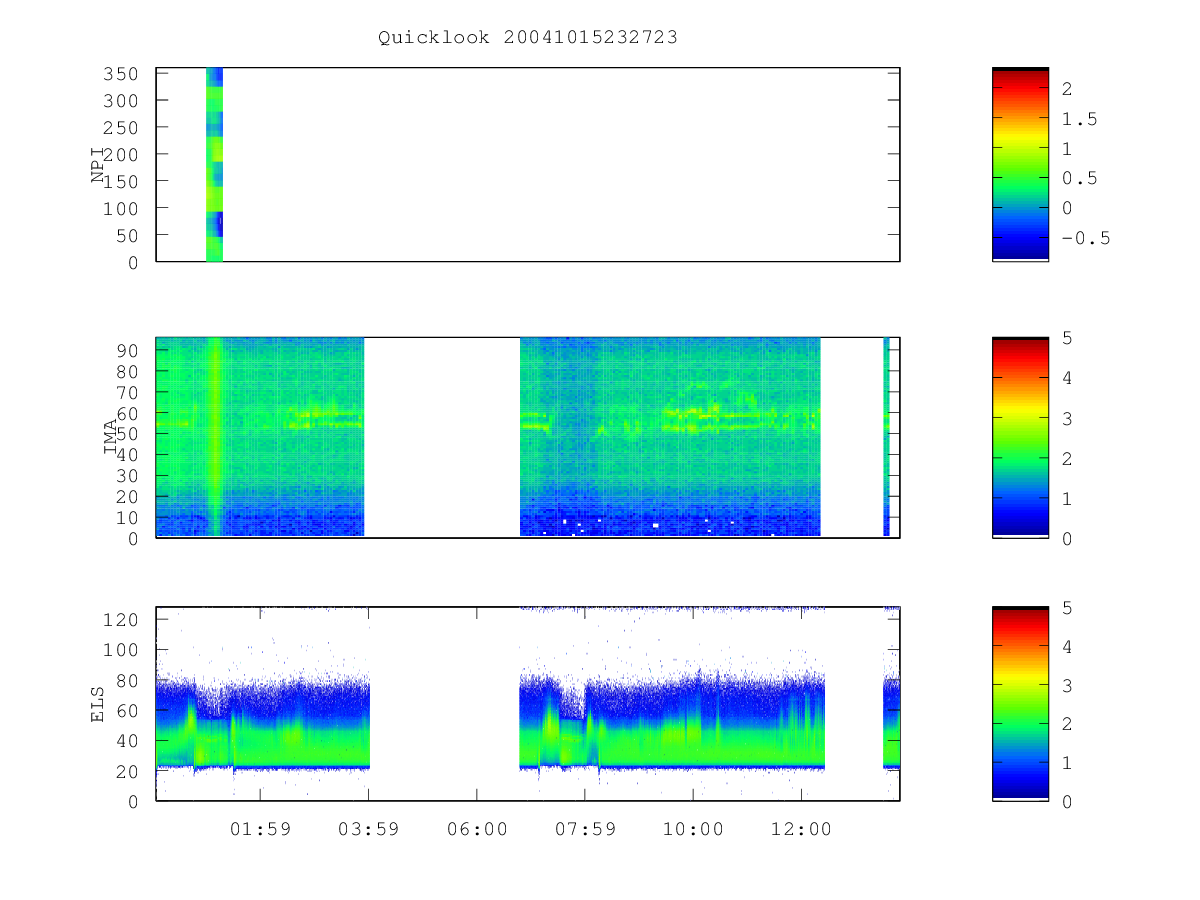Screen dimensions: 1200x900
Task: Click the IMA color scale bar
Action: point(1020,438)
